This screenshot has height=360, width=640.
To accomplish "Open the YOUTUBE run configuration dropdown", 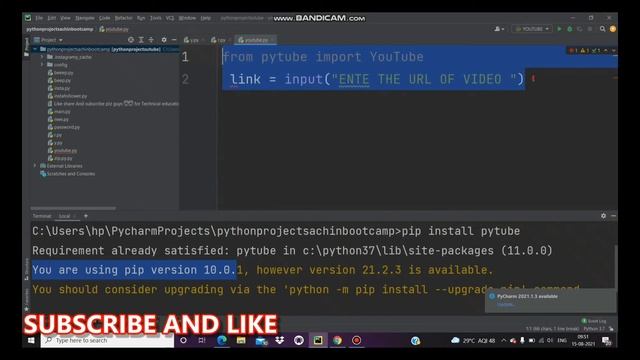I will [532, 29].
